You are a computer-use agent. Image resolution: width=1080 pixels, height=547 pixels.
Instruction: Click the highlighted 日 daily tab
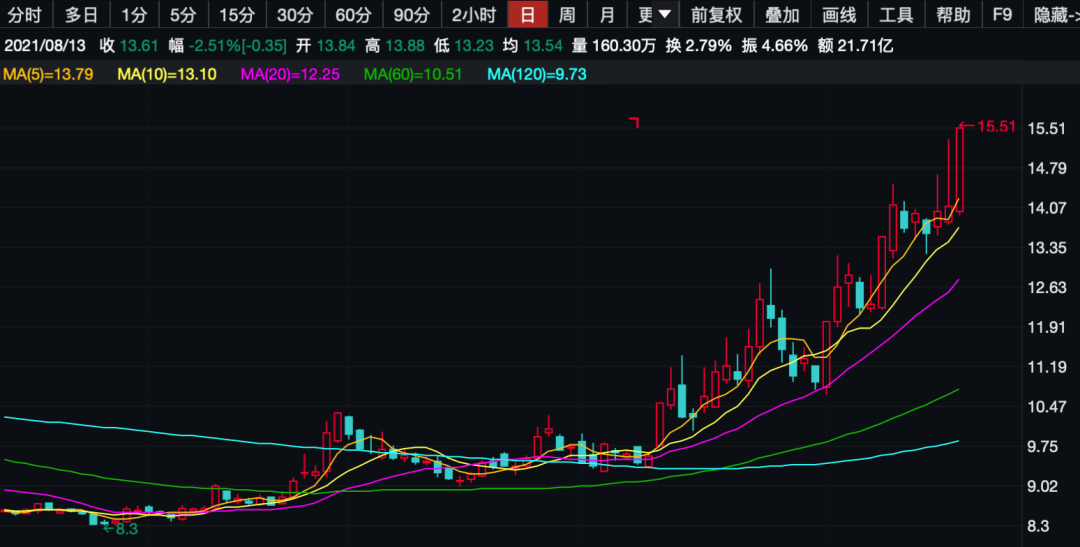click(528, 14)
